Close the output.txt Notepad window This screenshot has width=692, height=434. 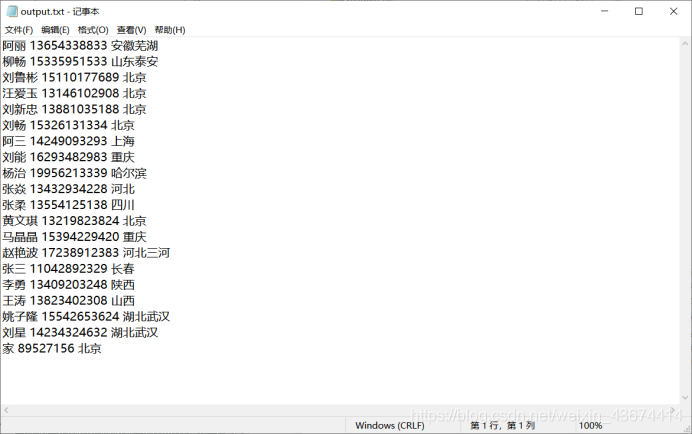tap(673, 11)
